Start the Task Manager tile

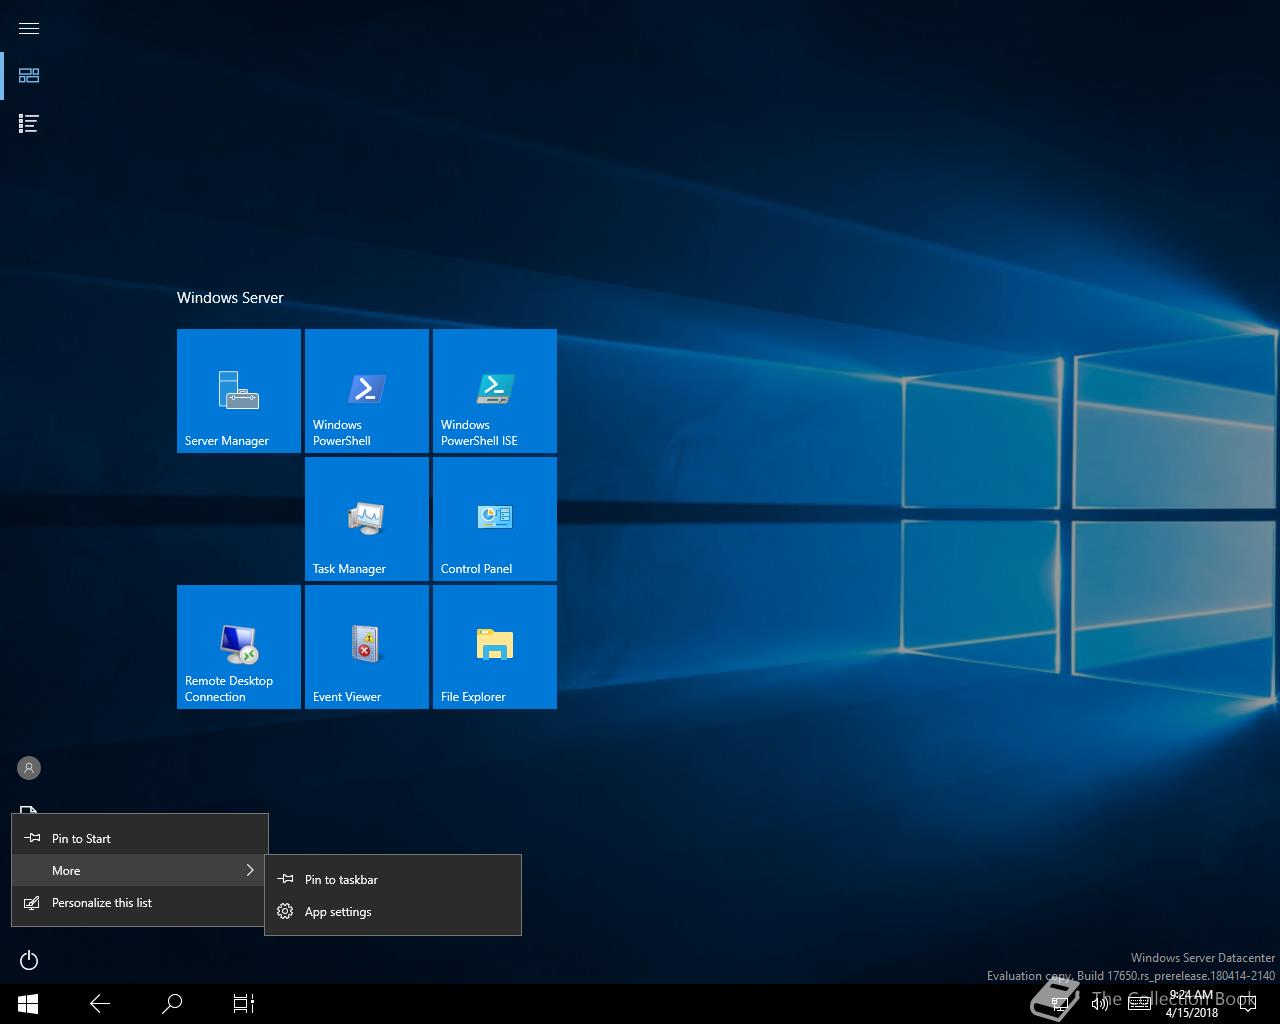[367, 519]
